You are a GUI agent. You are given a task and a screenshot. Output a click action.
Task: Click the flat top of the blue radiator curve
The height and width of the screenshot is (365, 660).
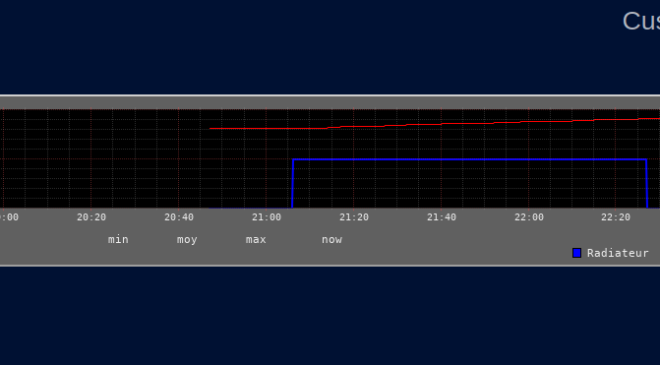[x=469, y=159]
